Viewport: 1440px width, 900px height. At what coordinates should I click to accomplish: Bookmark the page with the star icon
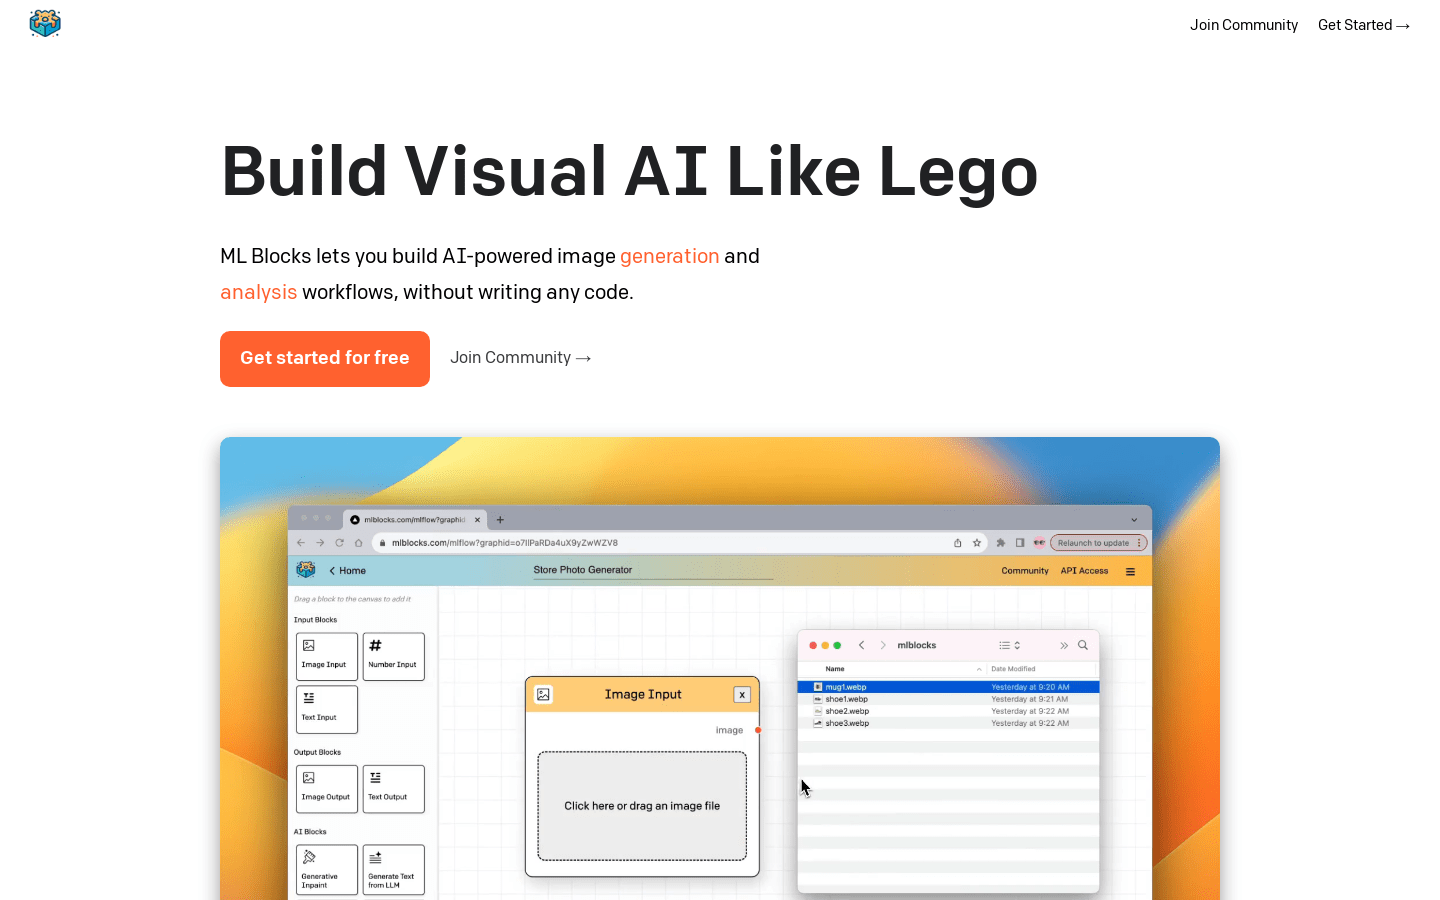click(977, 543)
